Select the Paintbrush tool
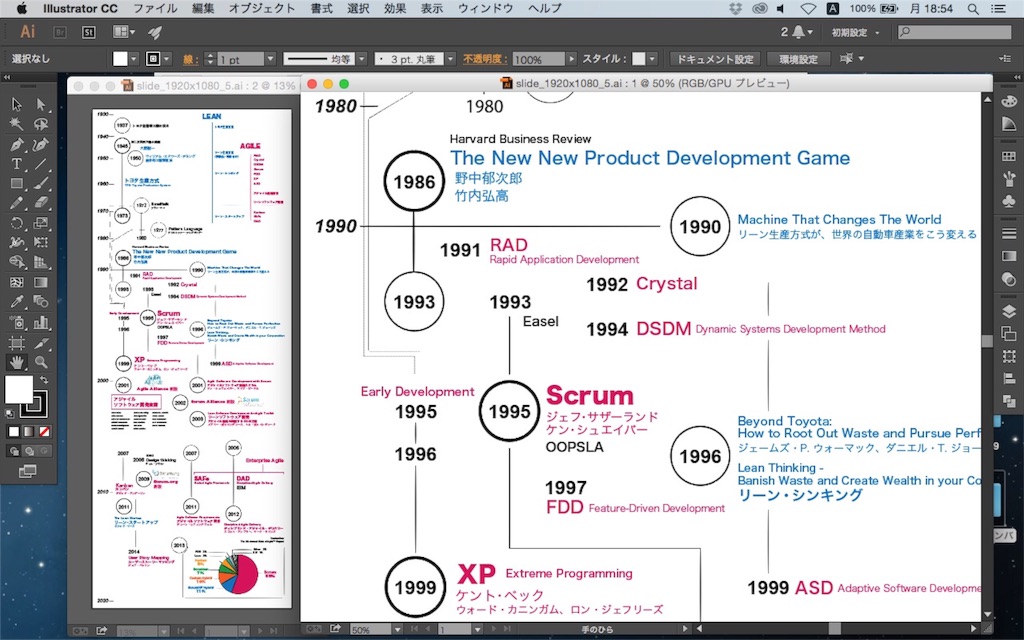Image resolution: width=1024 pixels, height=640 pixels. pyautogui.click(x=41, y=184)
